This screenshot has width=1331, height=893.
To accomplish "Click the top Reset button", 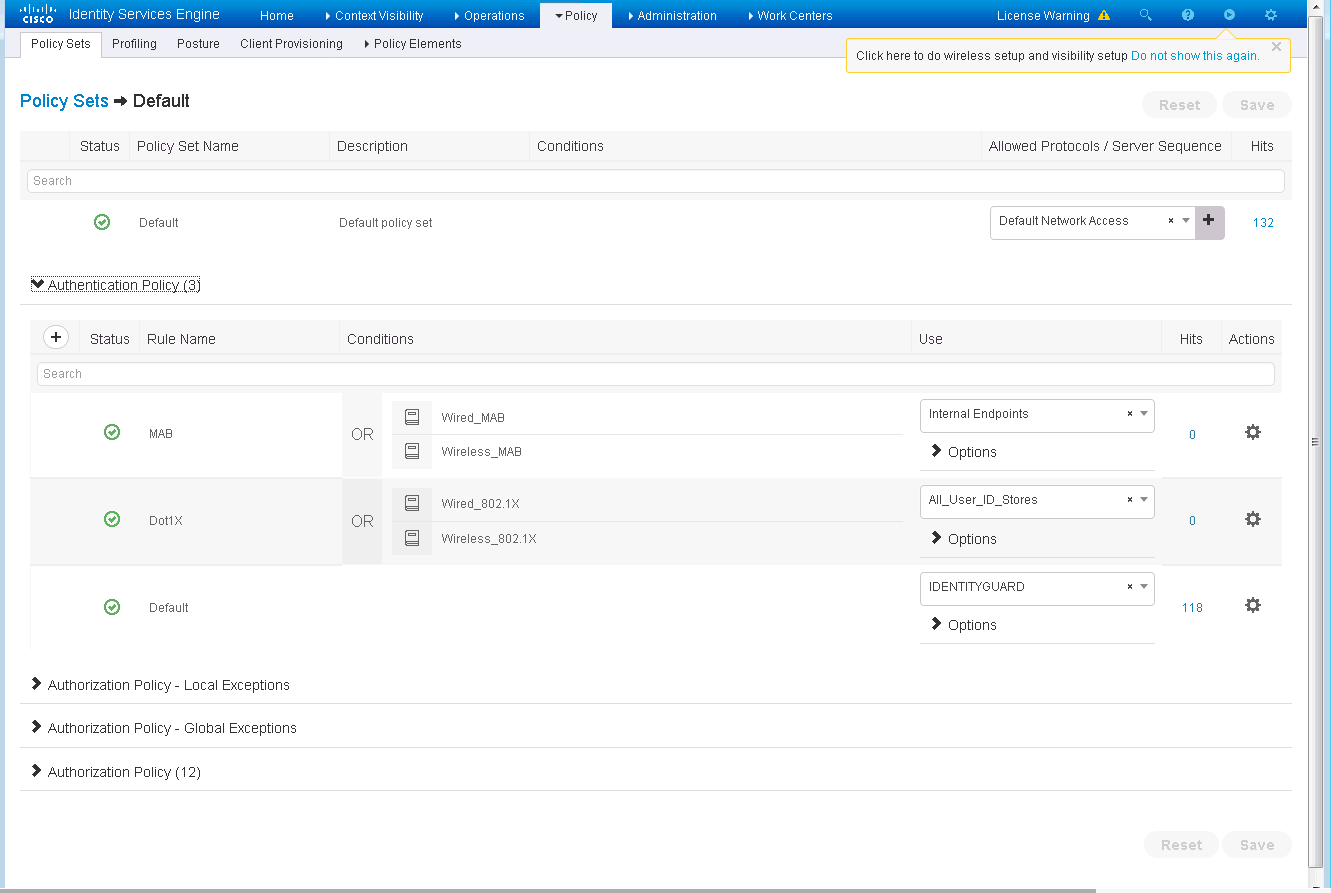I will coord(1180,105).
